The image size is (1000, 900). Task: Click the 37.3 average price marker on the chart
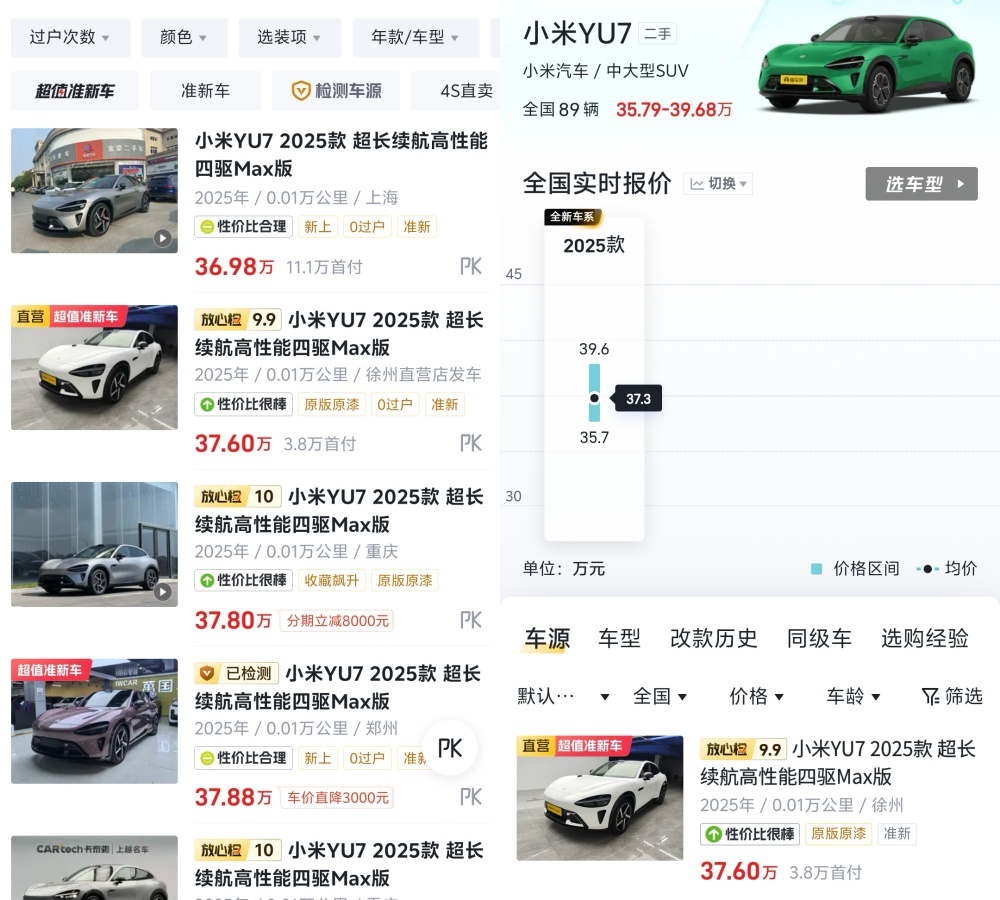pyautogui.click(x=595, y=398)
